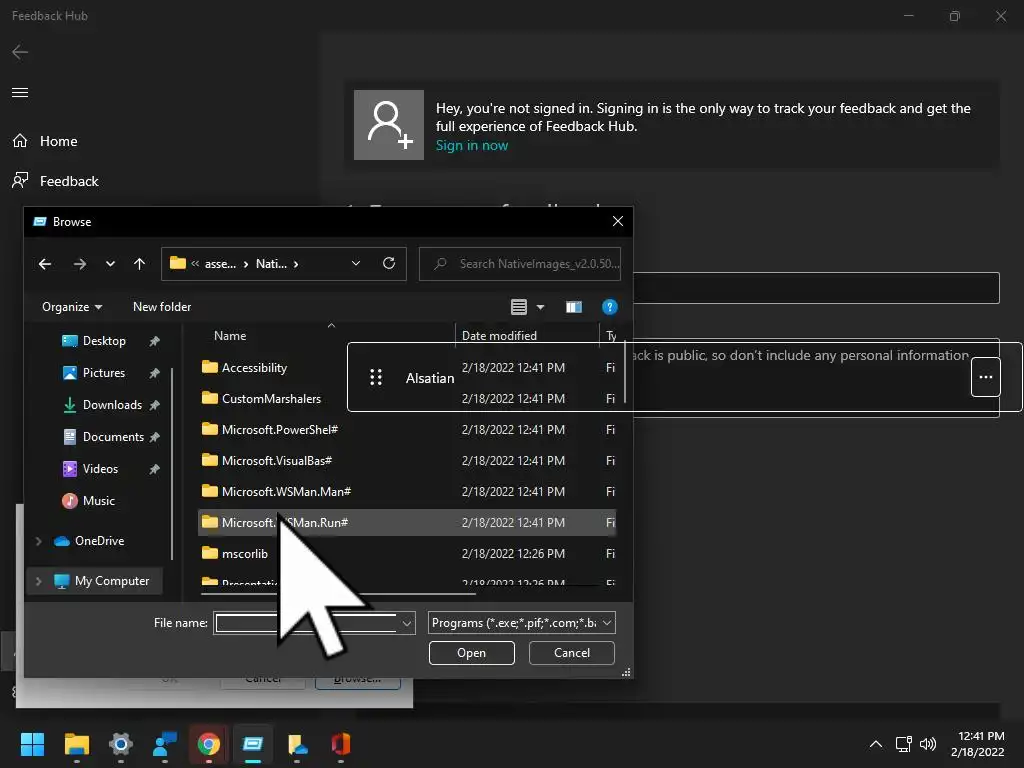Click the navigation pane vertical scrollbar
Image resolution: width=1024 pixels, height=768 pixels.
point(172,464)
